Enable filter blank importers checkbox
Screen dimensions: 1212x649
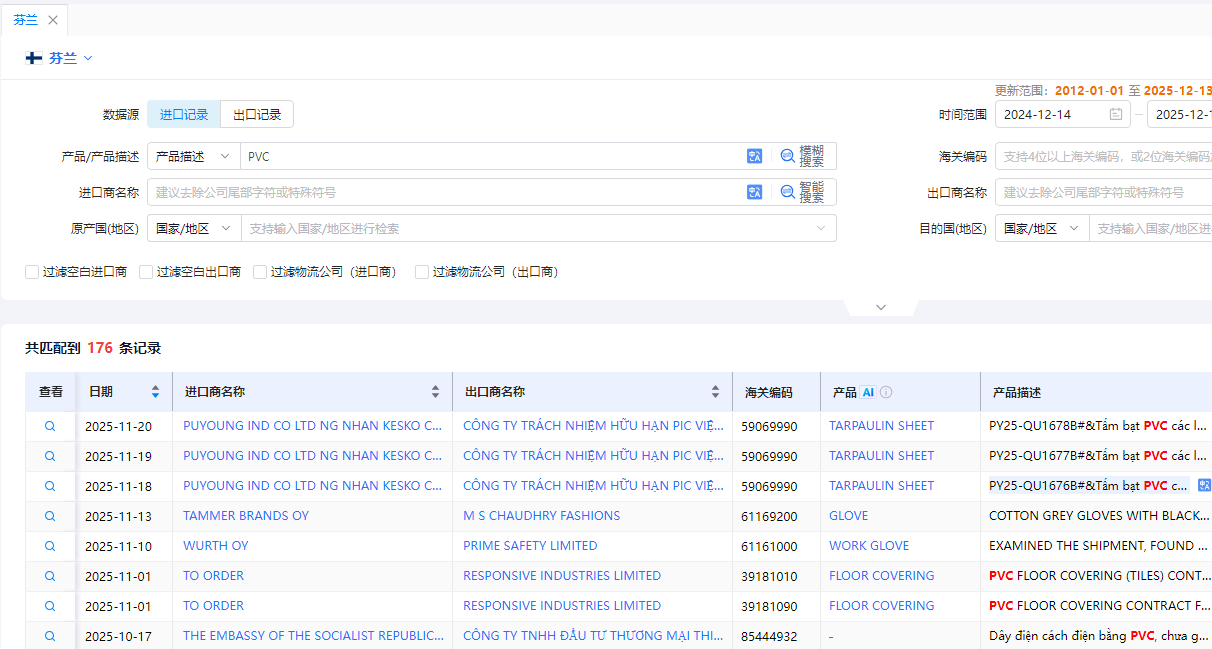tap(32, 272)
